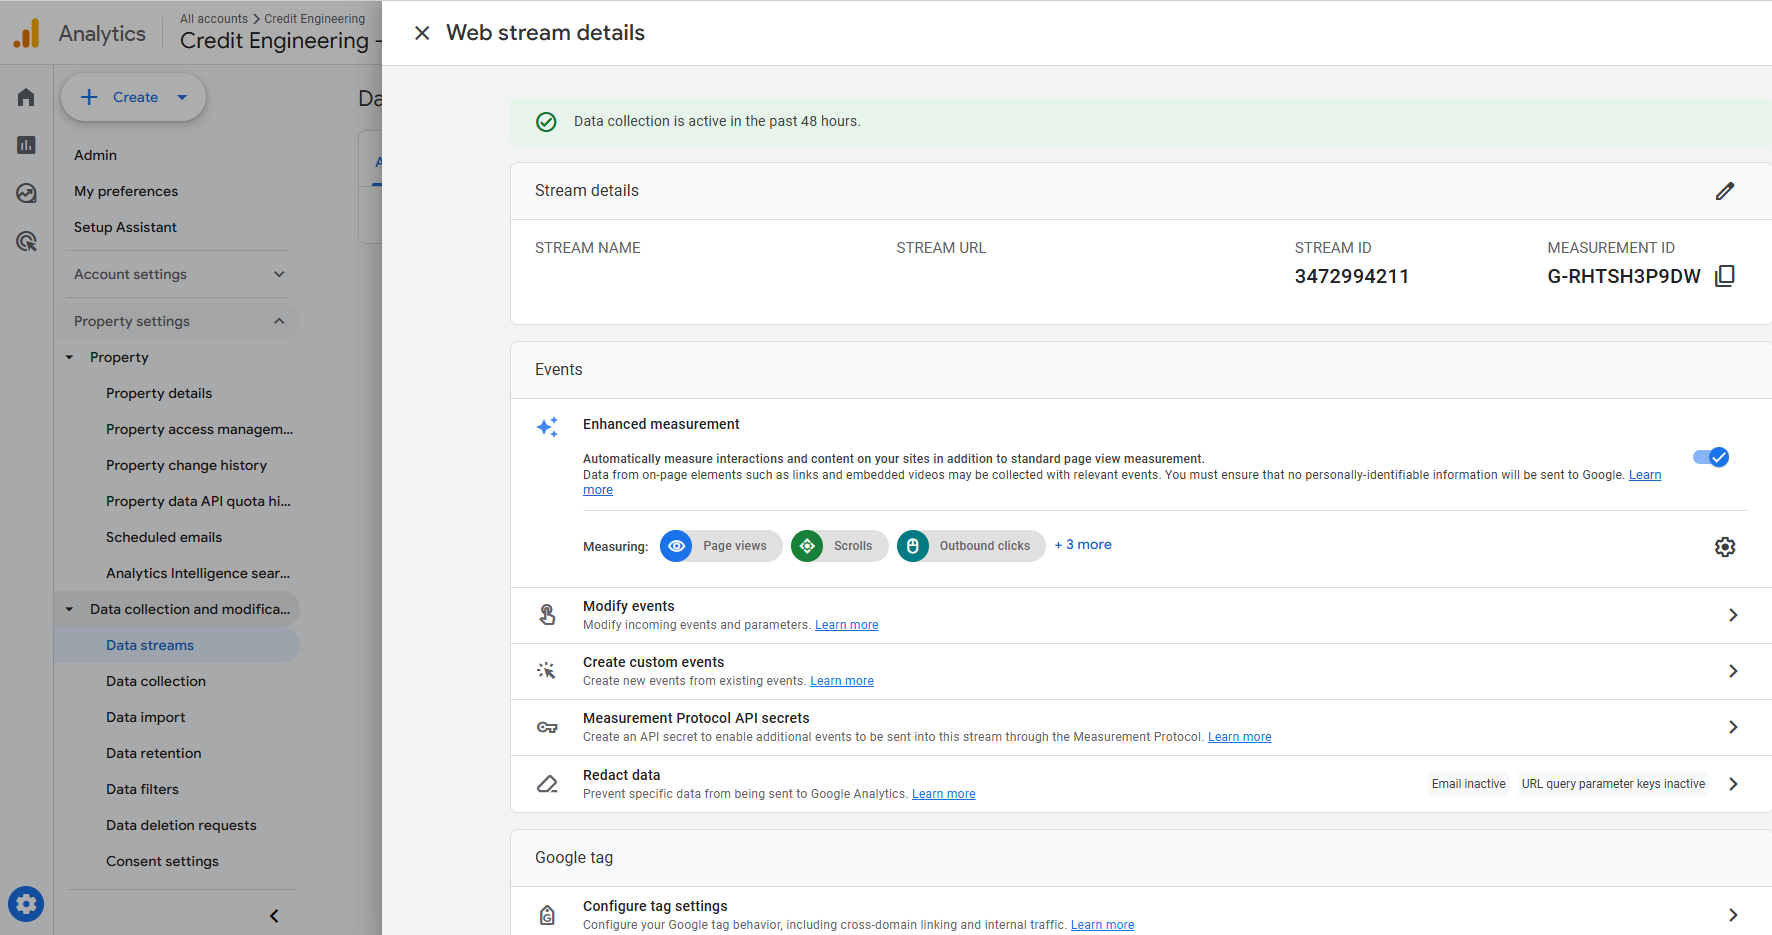Copy the measurement ID G-RHTSH3P9DW
The image size is (1772, 935).
pos(1725,276)
